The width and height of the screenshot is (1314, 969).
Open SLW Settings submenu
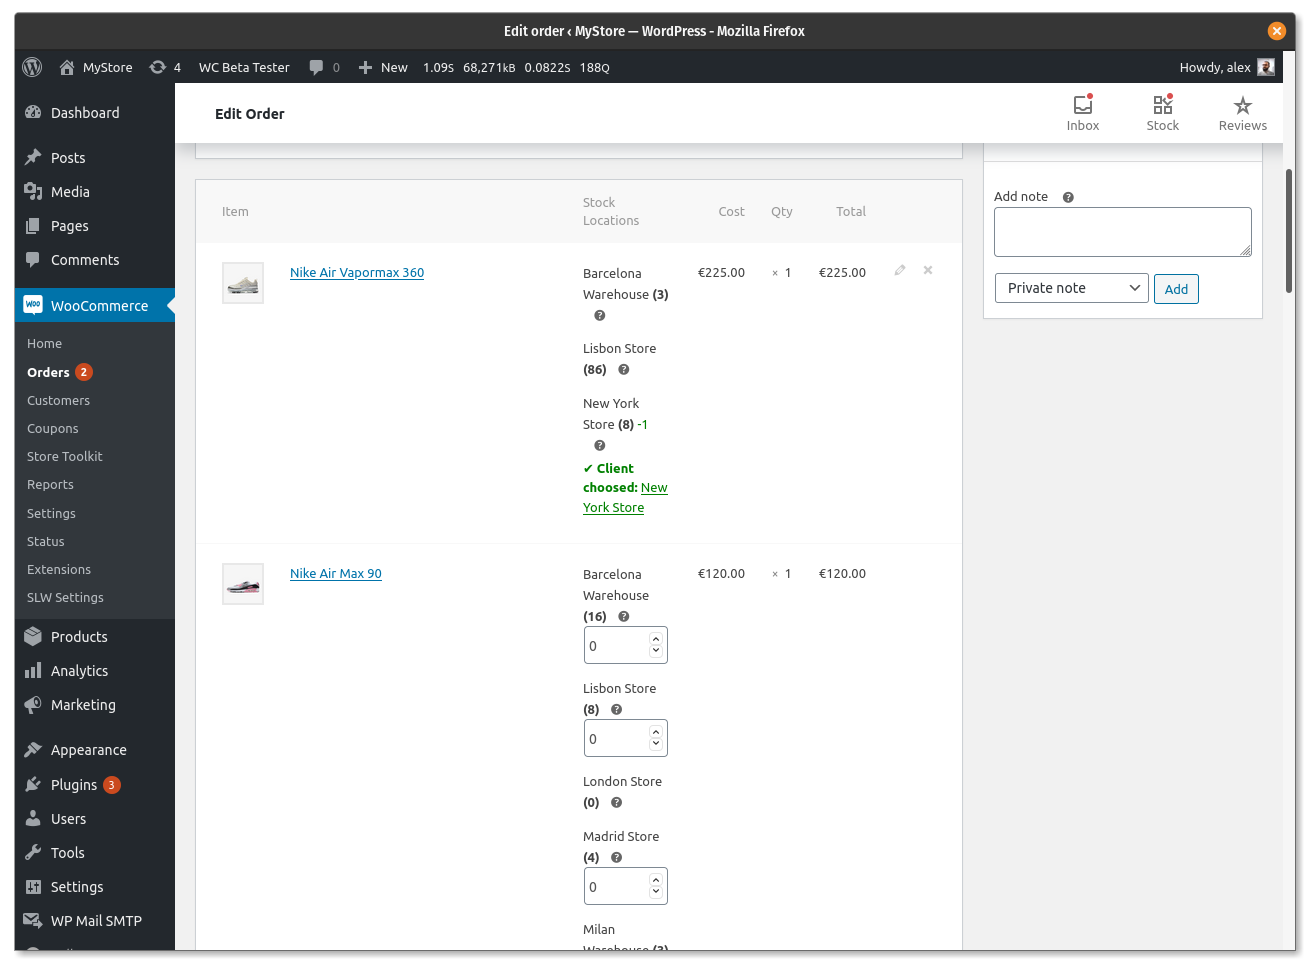65,597
